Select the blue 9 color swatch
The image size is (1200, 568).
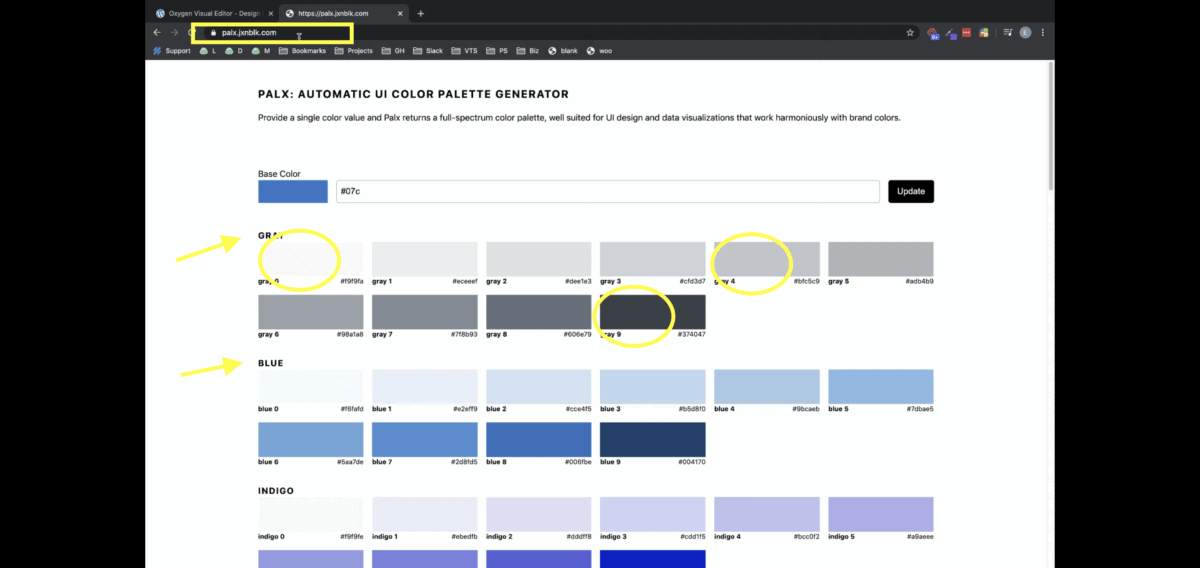[x=652, y=440]
